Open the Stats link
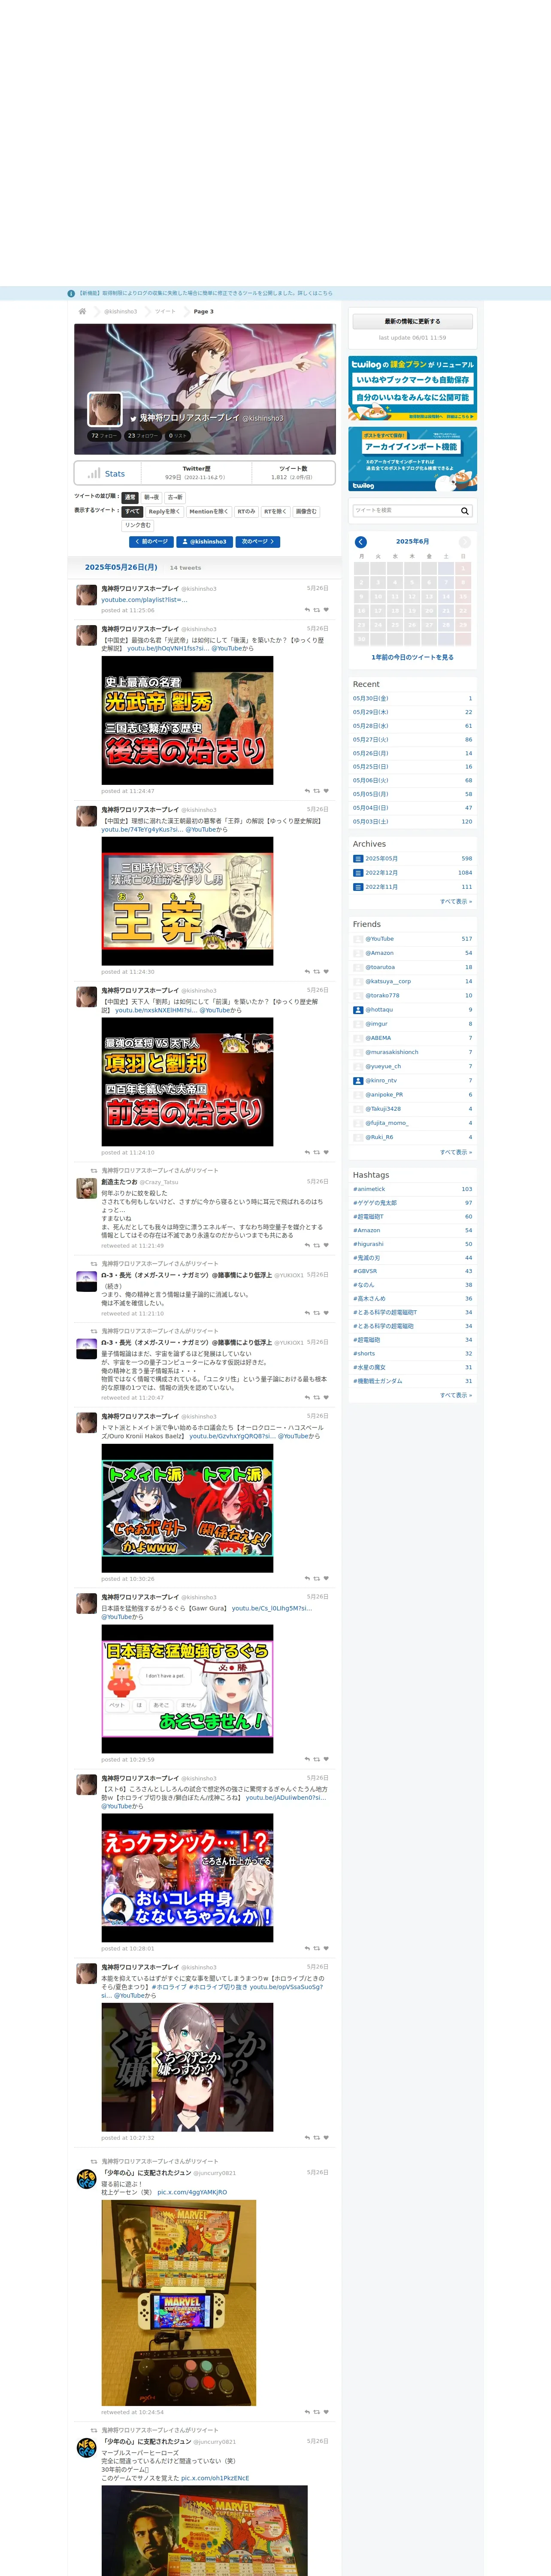This screenshot has height=2576, width=551. click(115, 474)
